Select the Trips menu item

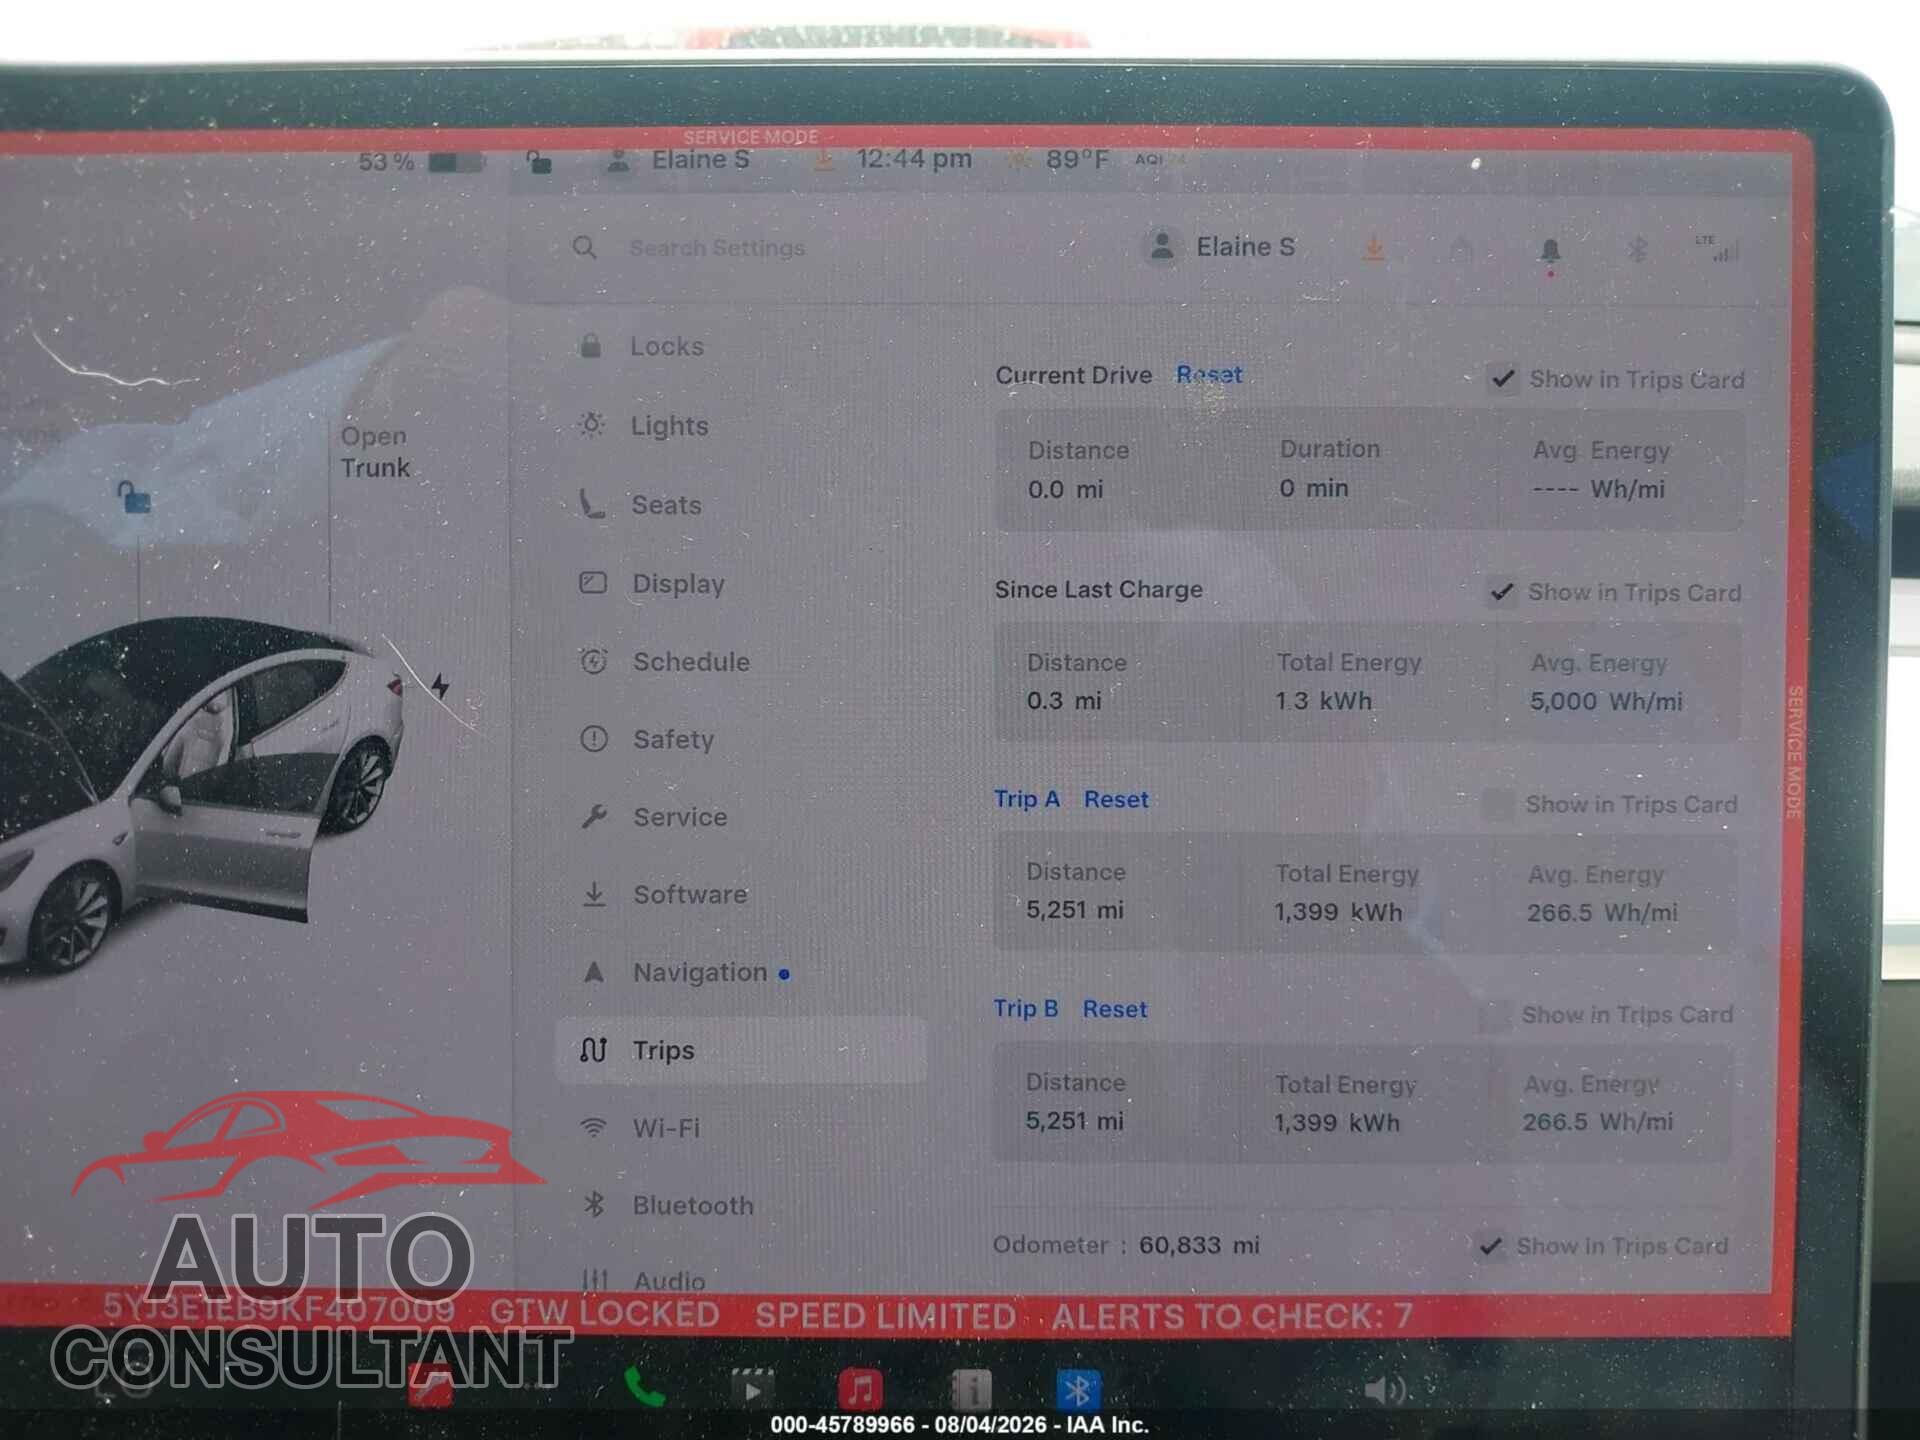pyautogui.click(x=740, y=1050)
